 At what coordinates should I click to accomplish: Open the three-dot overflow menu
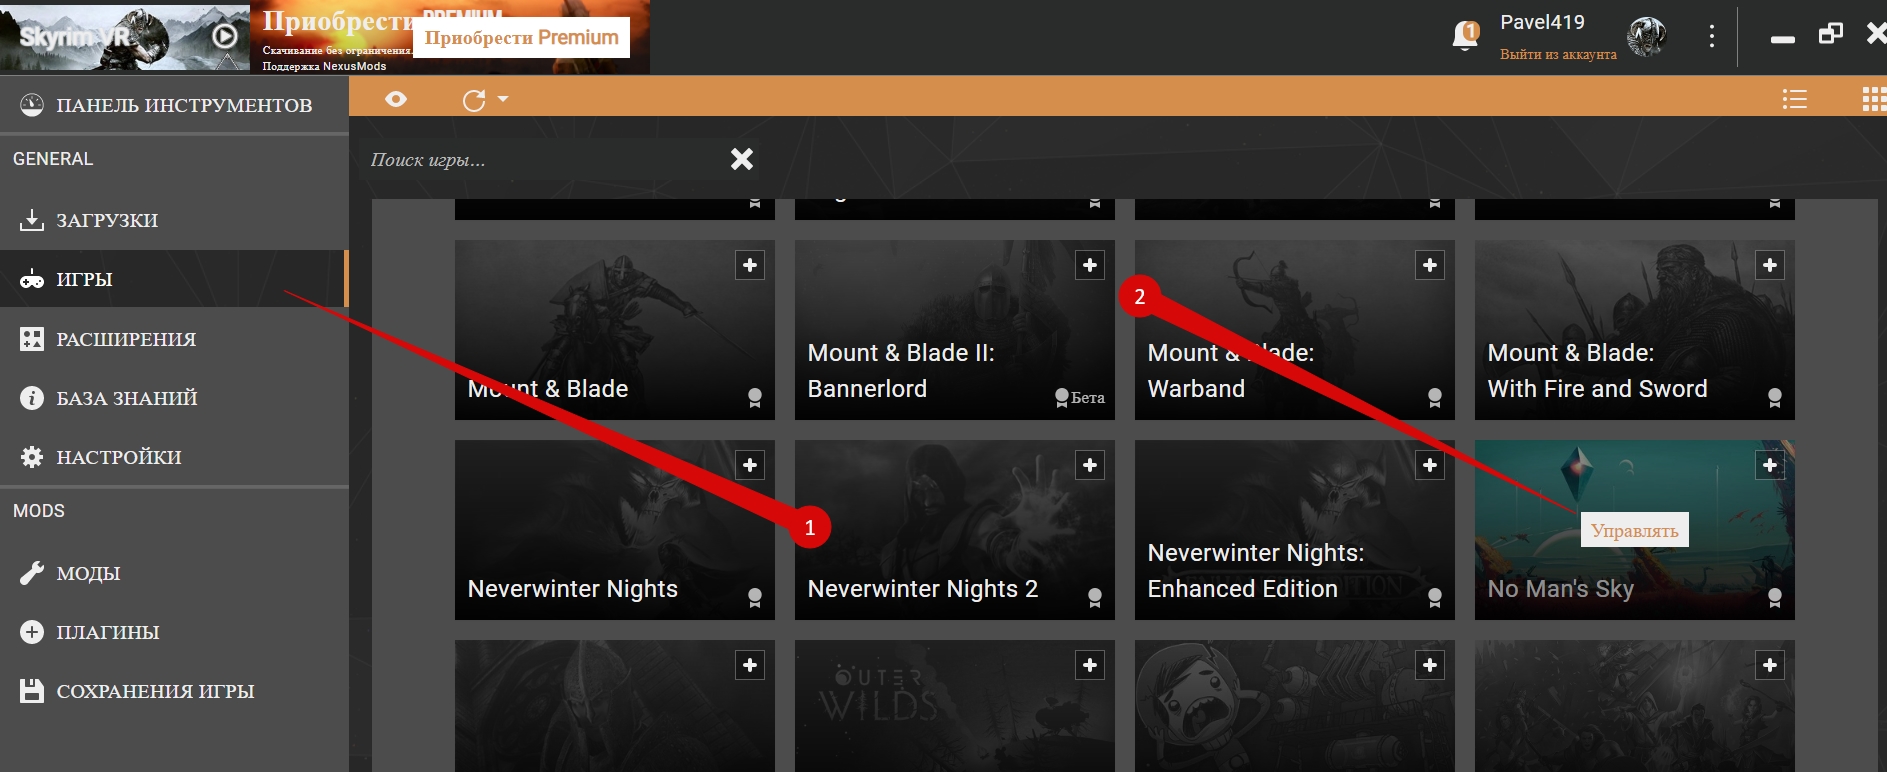pos(1712,37)
